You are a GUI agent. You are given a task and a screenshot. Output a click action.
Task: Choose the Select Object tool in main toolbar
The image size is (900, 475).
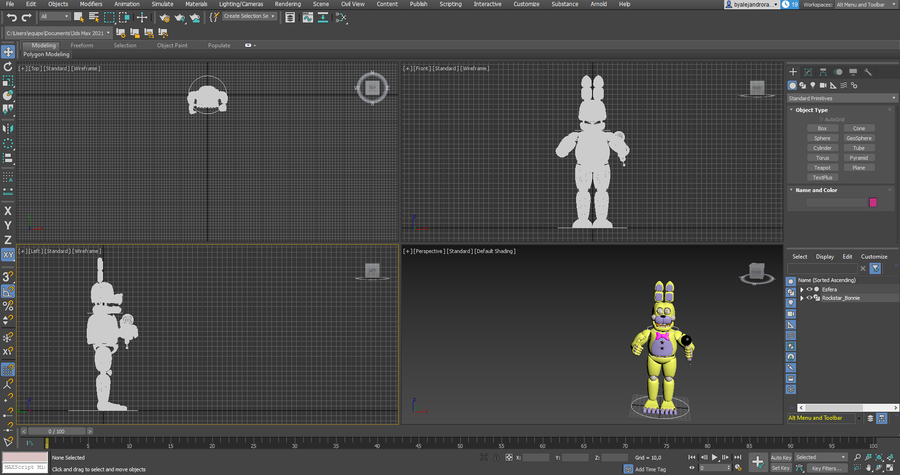[x=79, y=18]
